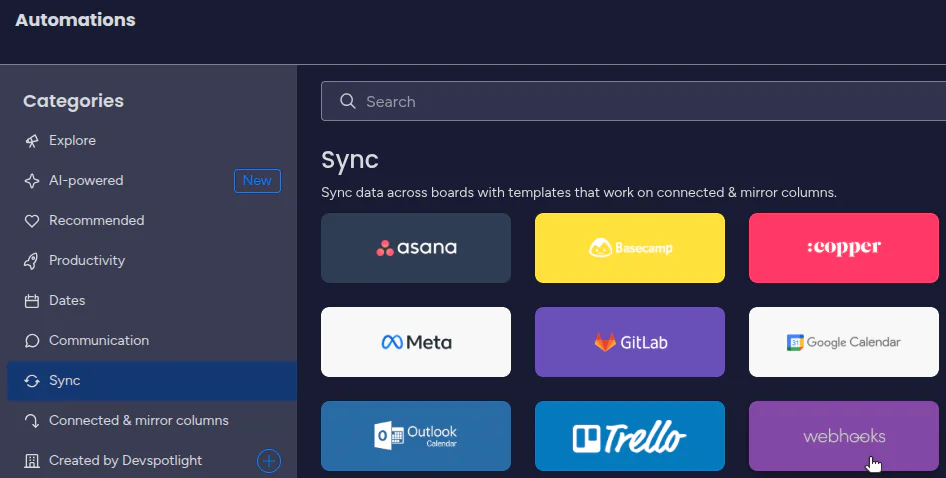946x478 pixels.
Task: Click the Created by Devspotlight building icon
Action: [31, 461]
